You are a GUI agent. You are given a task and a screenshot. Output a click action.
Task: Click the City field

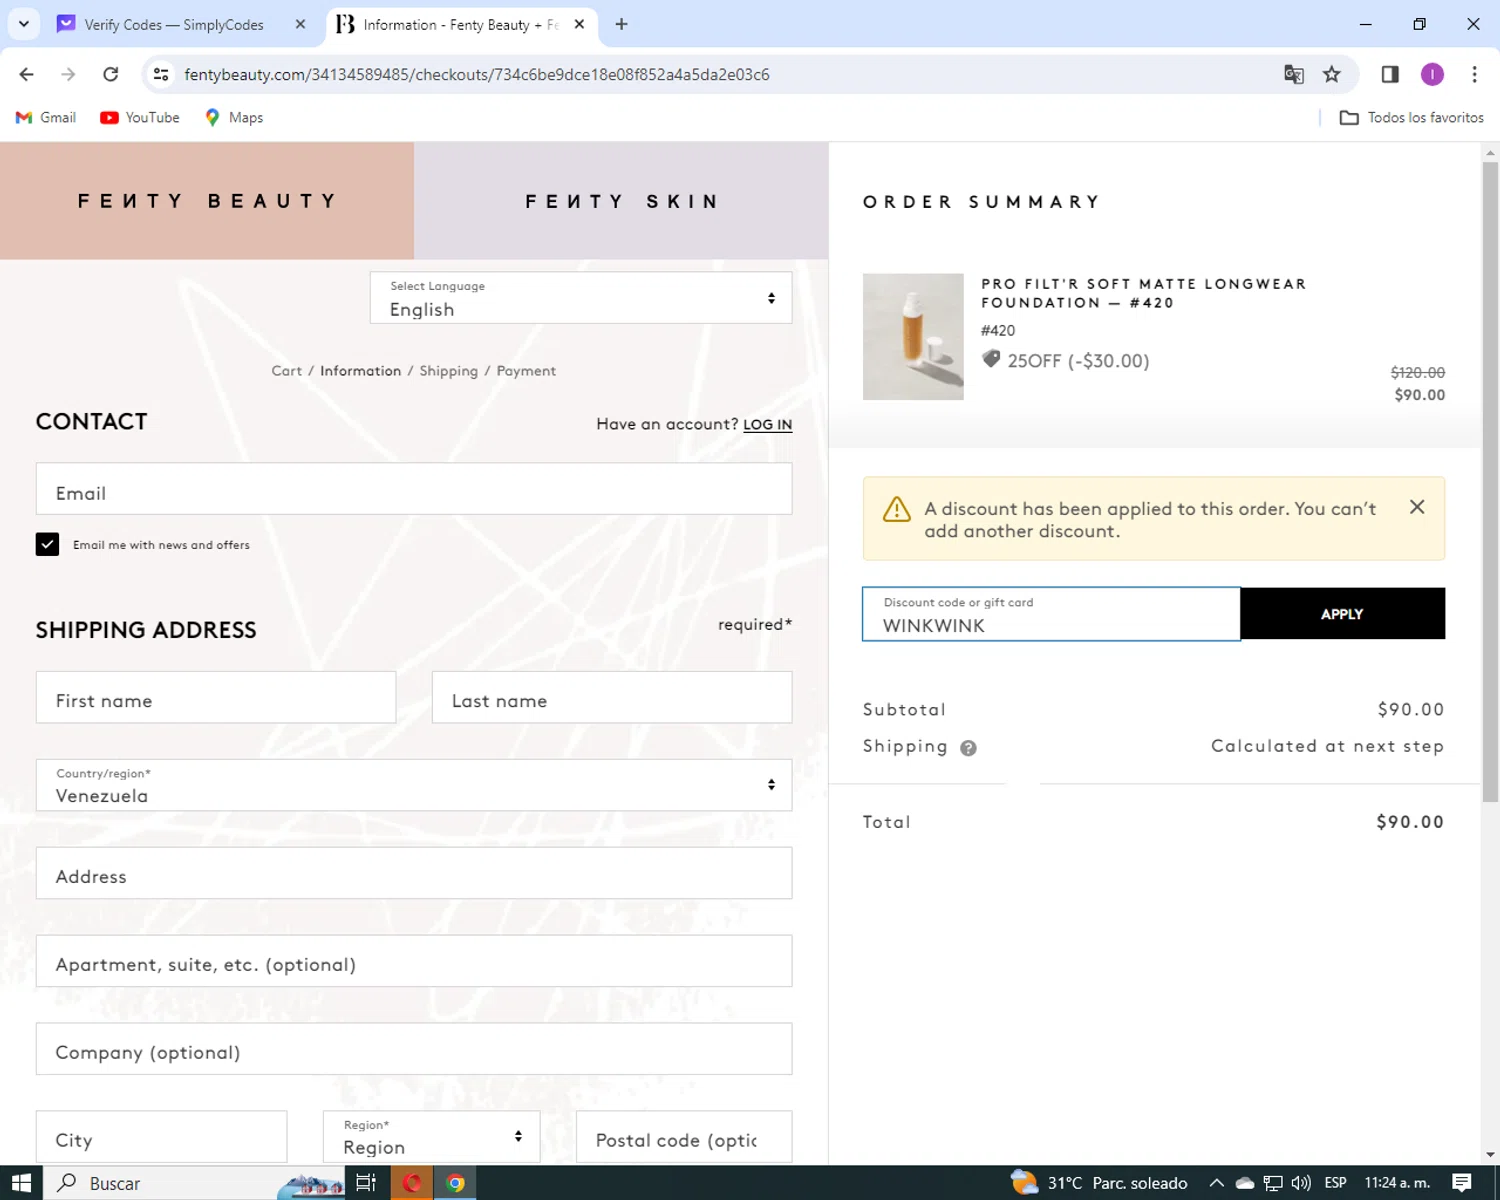pyautogui.click(x=161, y=1137)
